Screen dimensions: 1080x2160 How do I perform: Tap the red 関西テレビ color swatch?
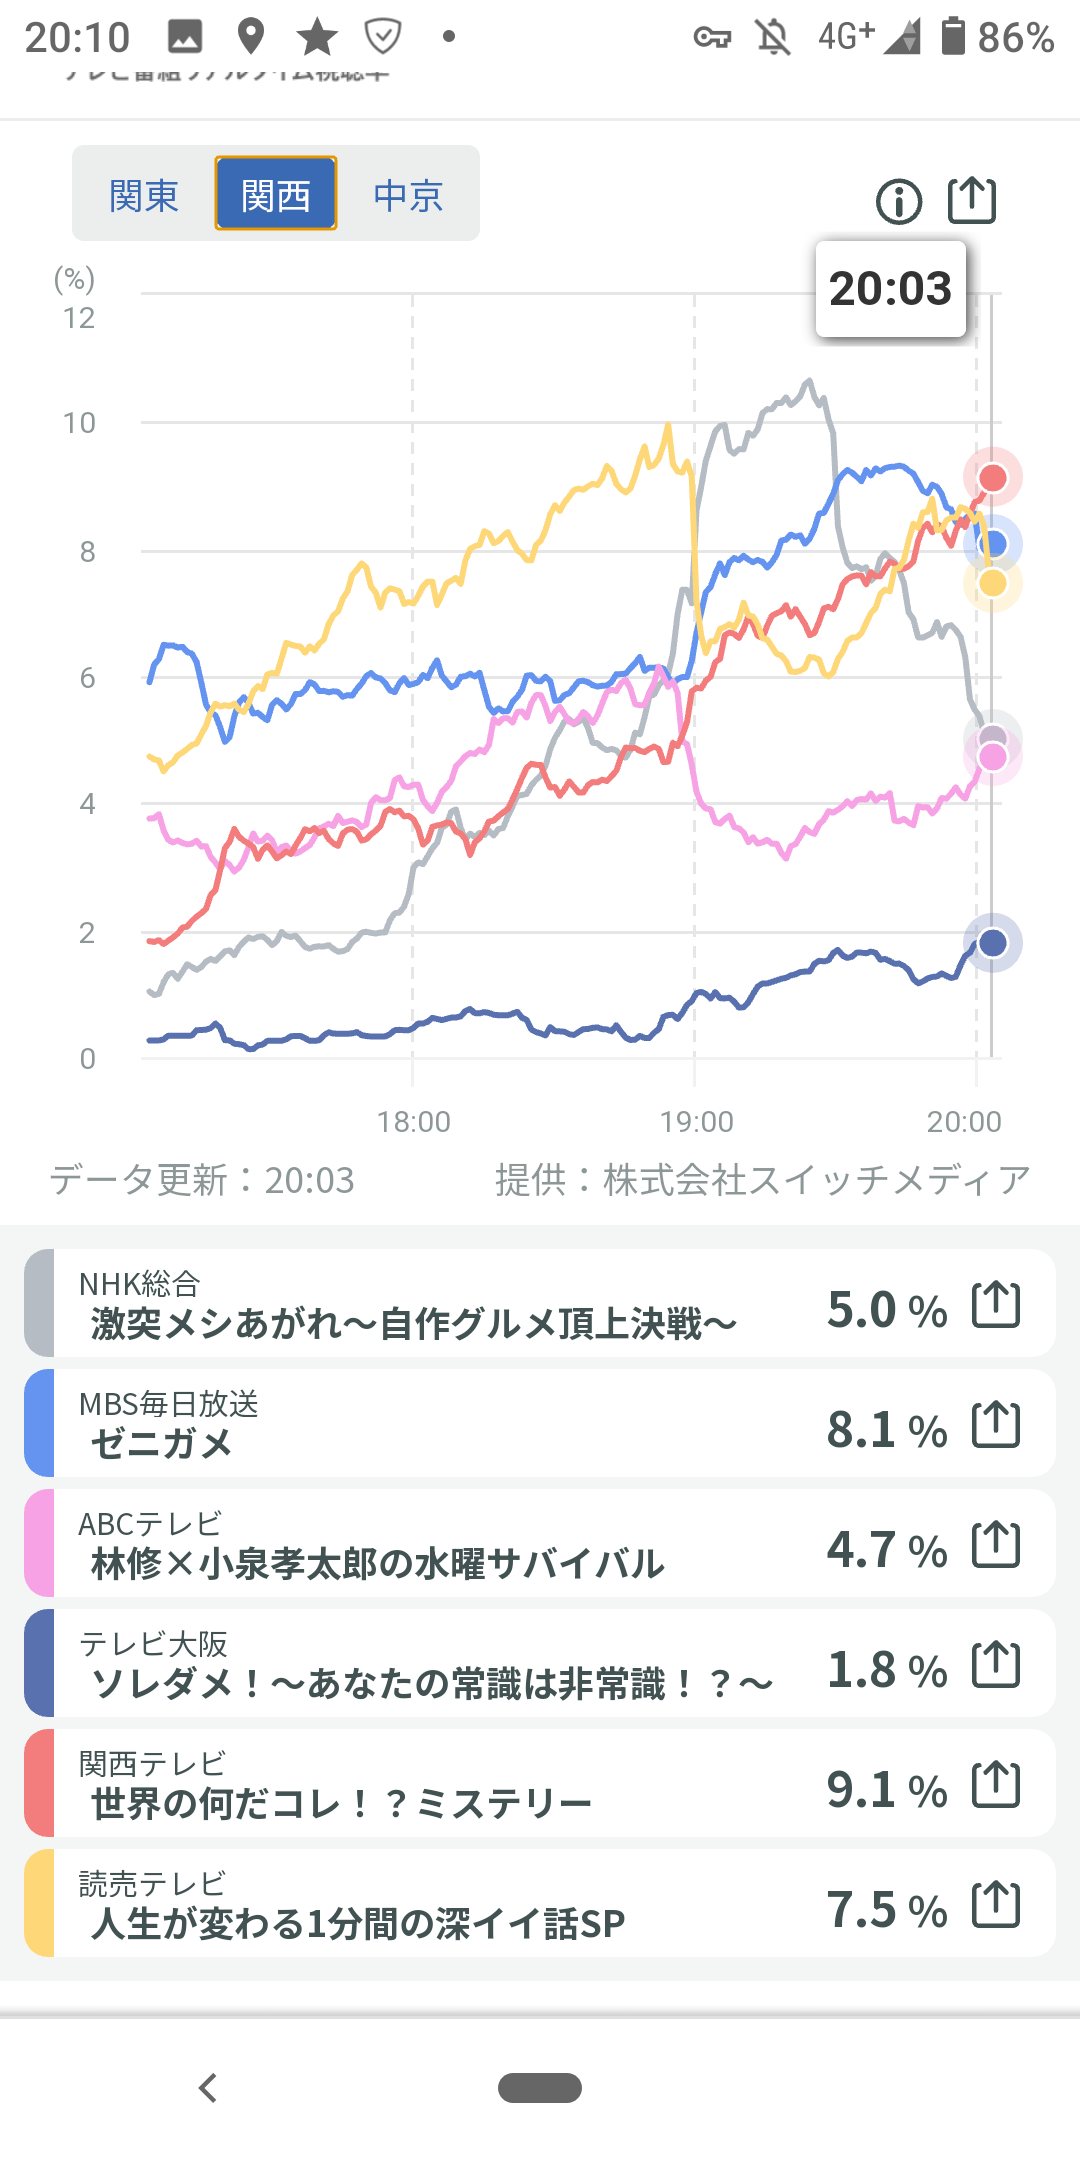(x=39, y=1783)
